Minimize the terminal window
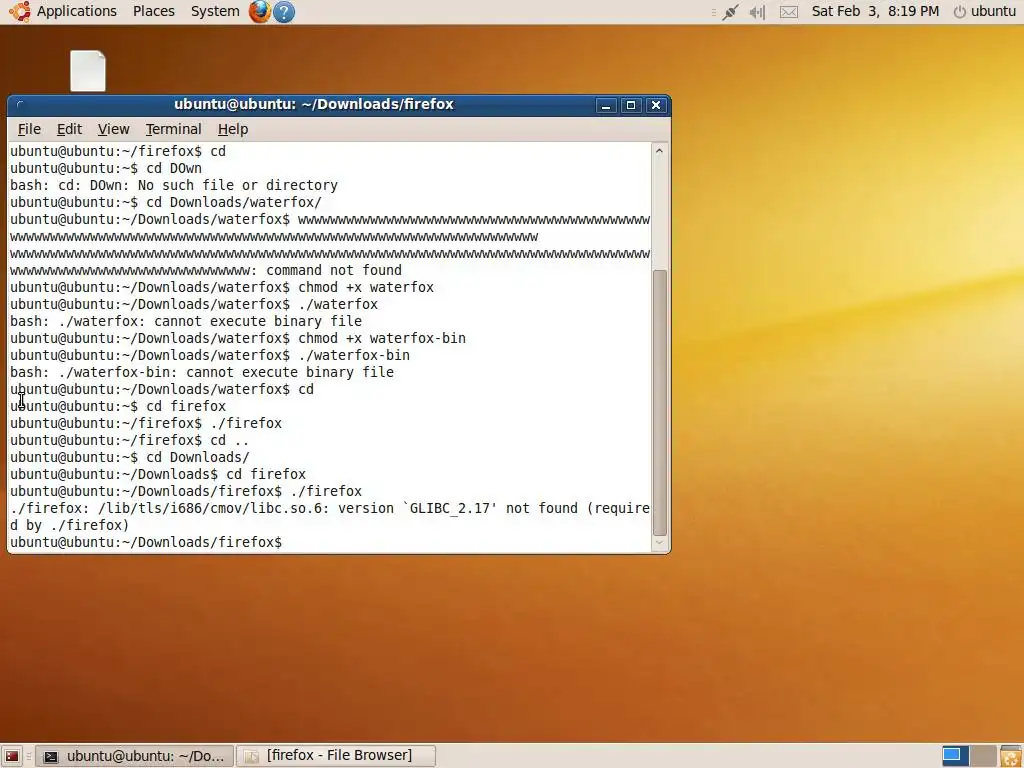 coord(606,105)
